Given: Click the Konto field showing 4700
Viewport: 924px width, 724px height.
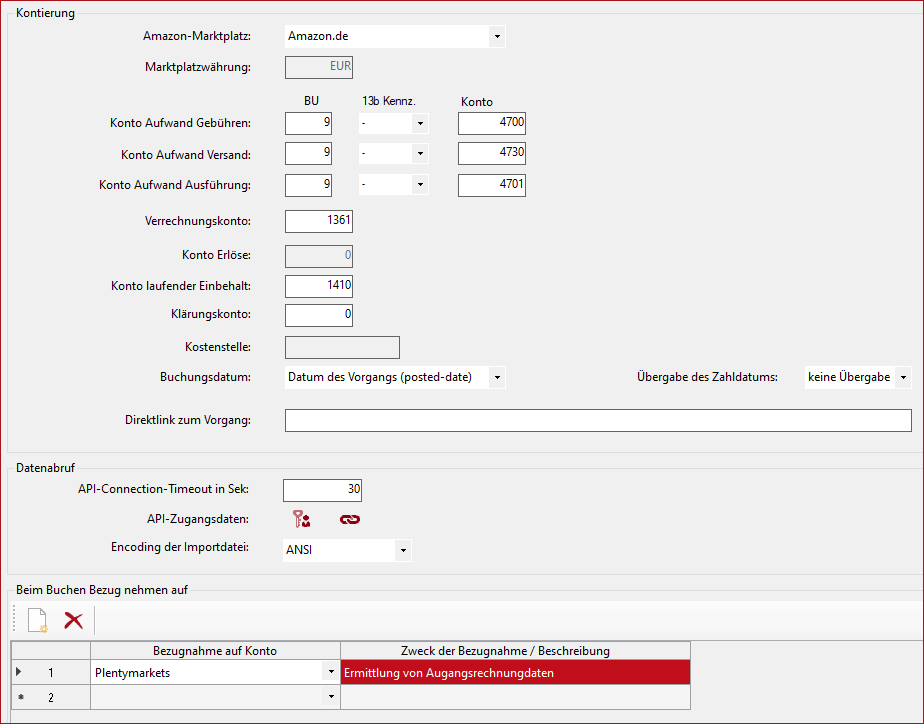Looking at the screenshot, I should (x=492, y=123).
